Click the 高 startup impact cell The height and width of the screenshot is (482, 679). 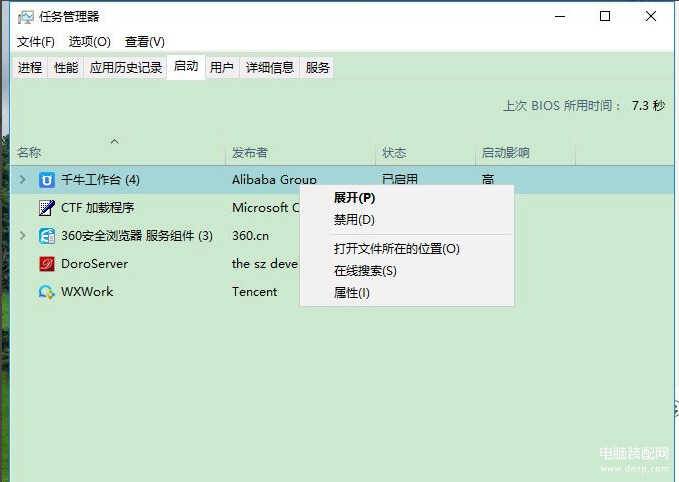coord(488,179)
